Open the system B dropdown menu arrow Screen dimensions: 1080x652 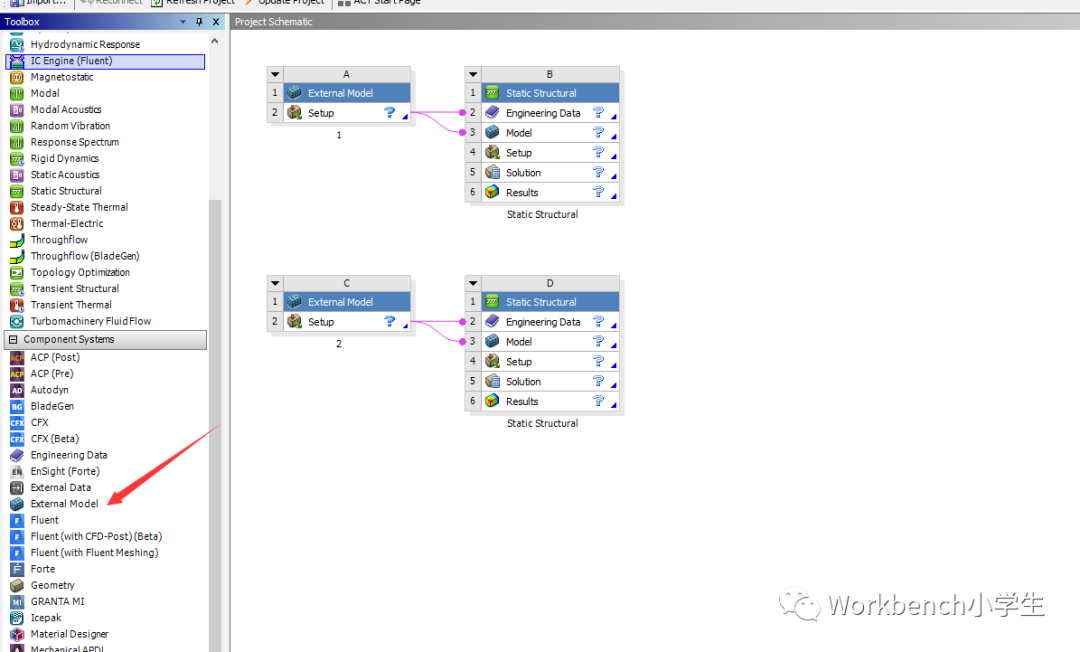(x=472, y=74)
